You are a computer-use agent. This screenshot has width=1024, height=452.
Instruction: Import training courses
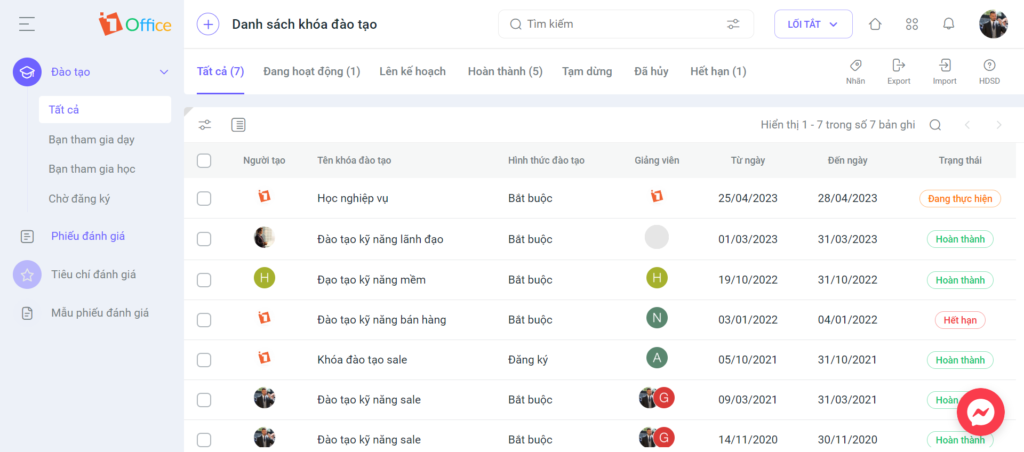coord(944,72)
